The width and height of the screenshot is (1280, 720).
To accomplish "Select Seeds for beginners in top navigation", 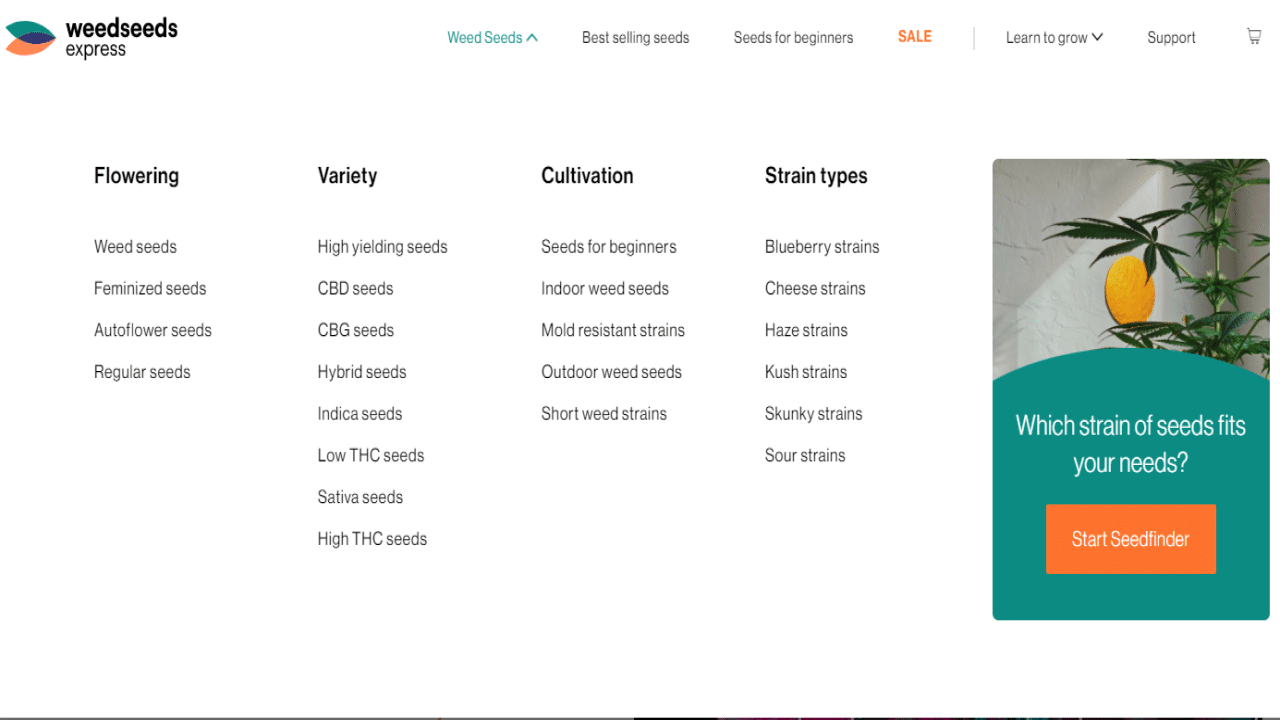I will [x=793, y=38].
